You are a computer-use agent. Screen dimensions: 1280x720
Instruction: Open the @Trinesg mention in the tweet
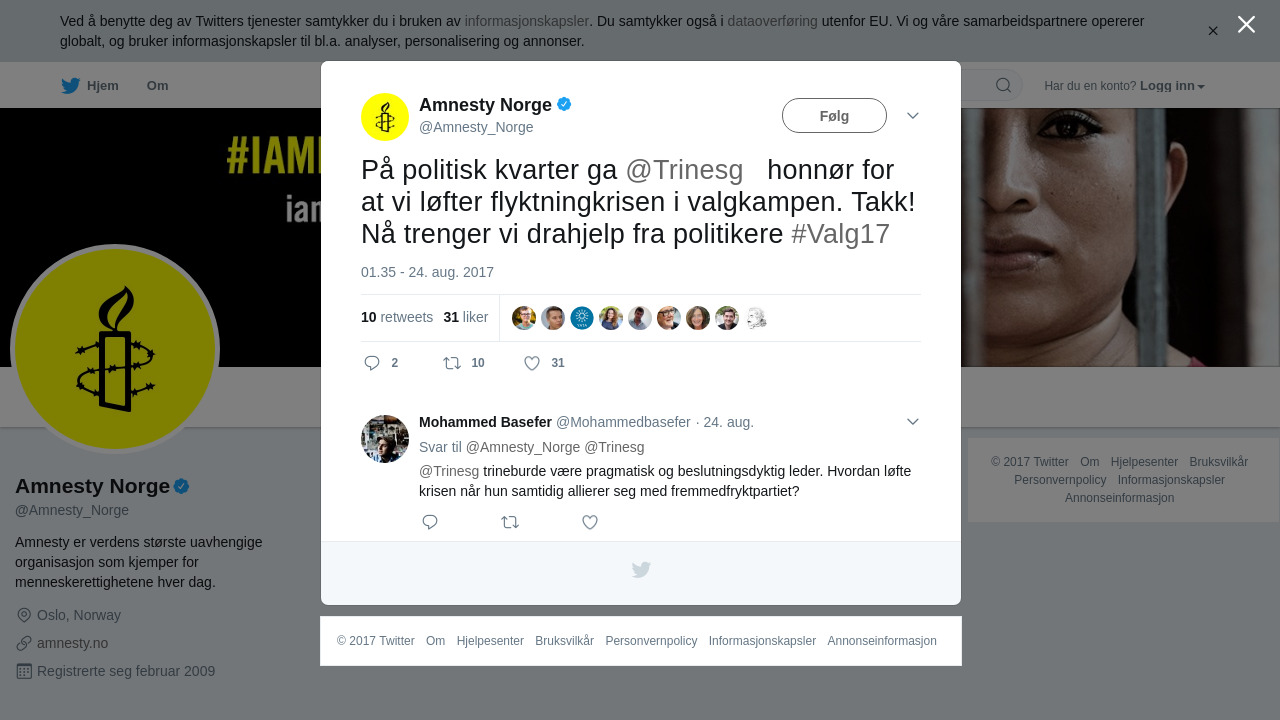coord(684,170)
